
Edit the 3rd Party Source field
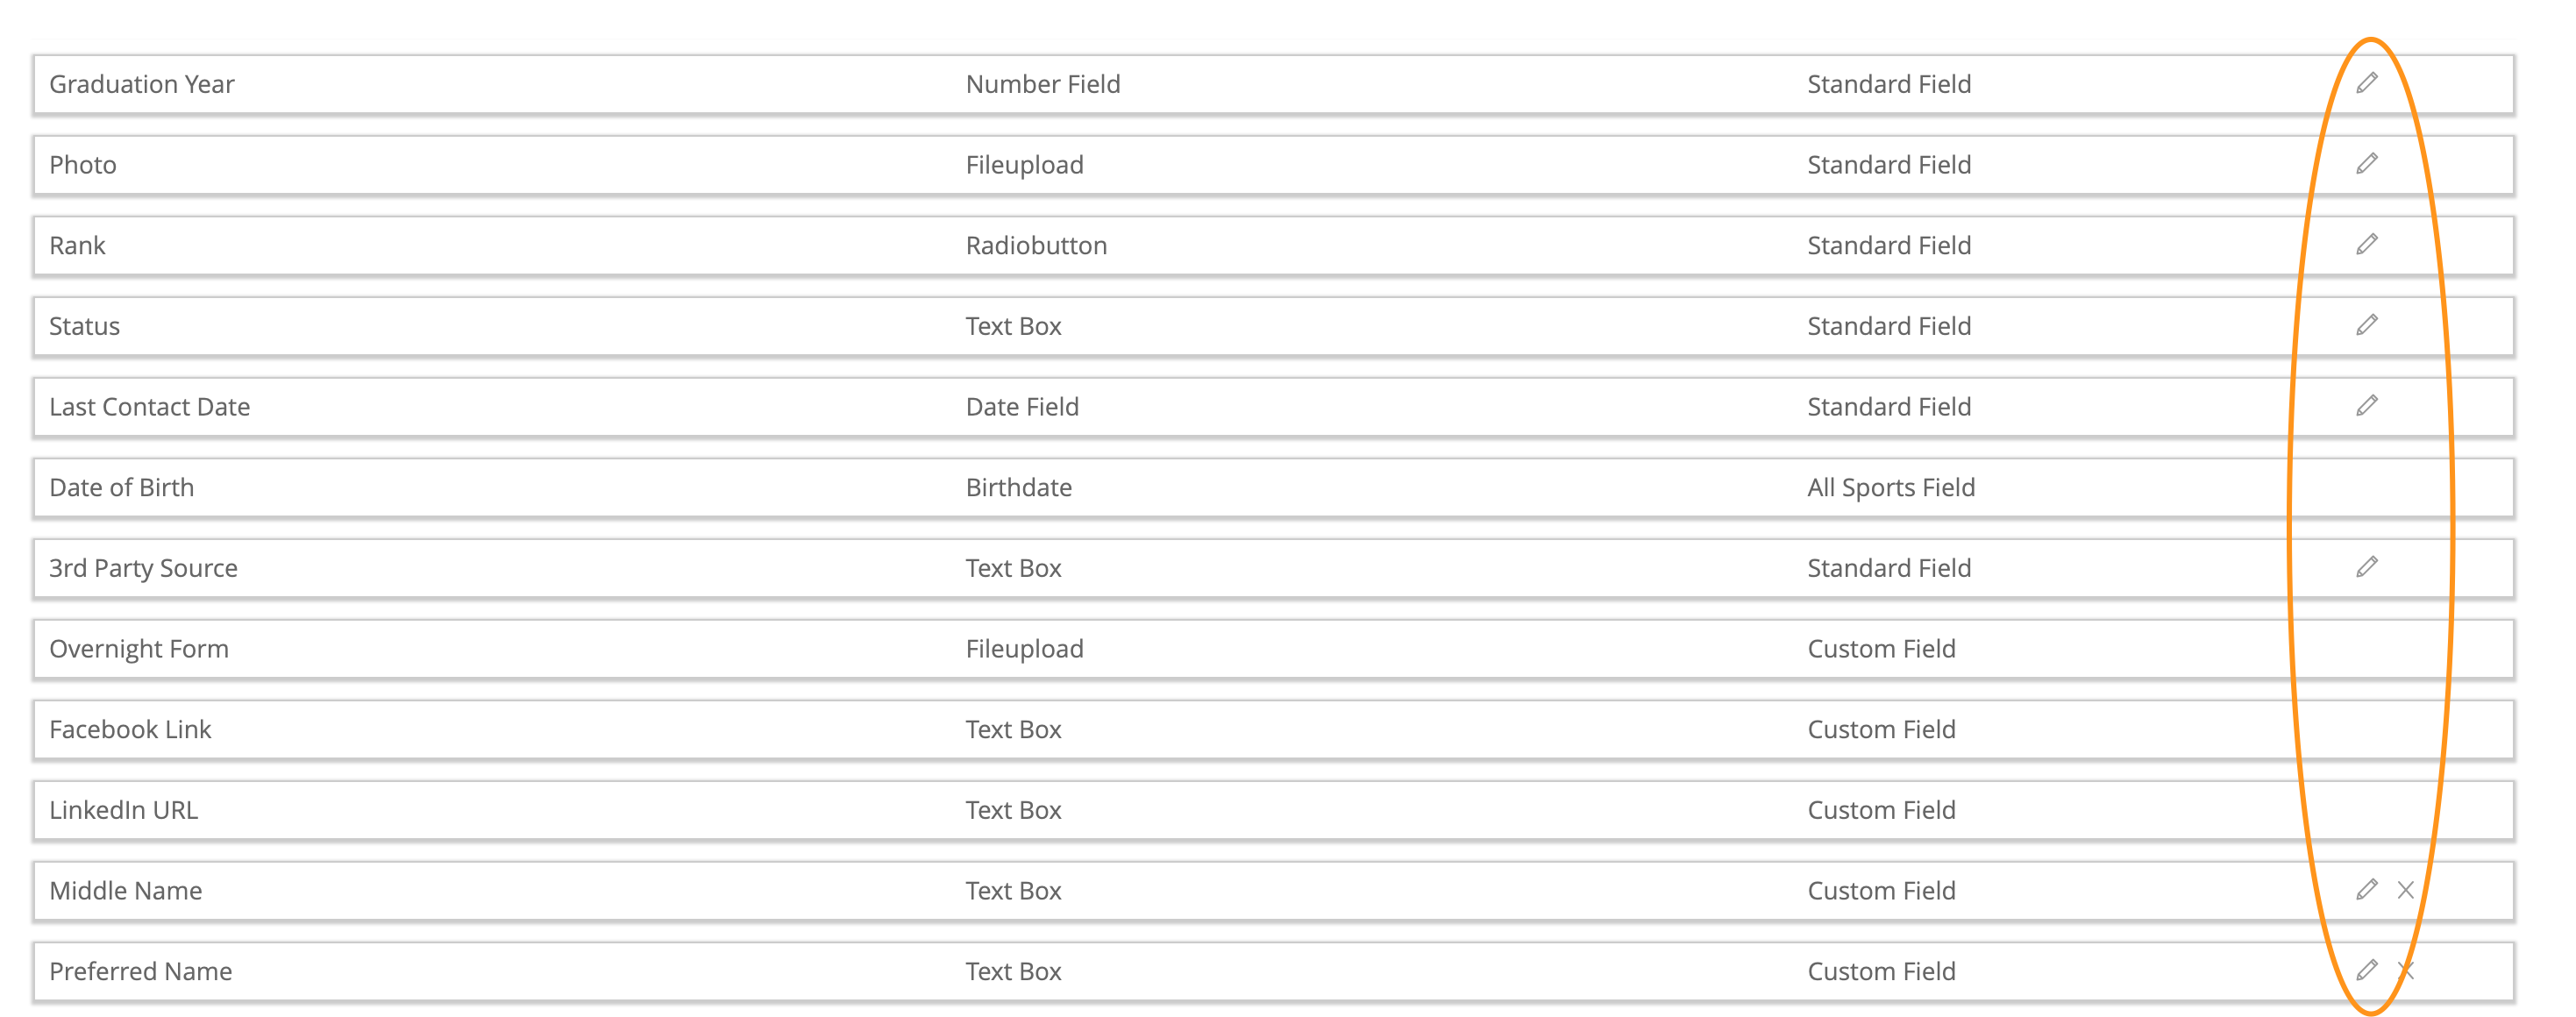click(x=2366, y=567)
